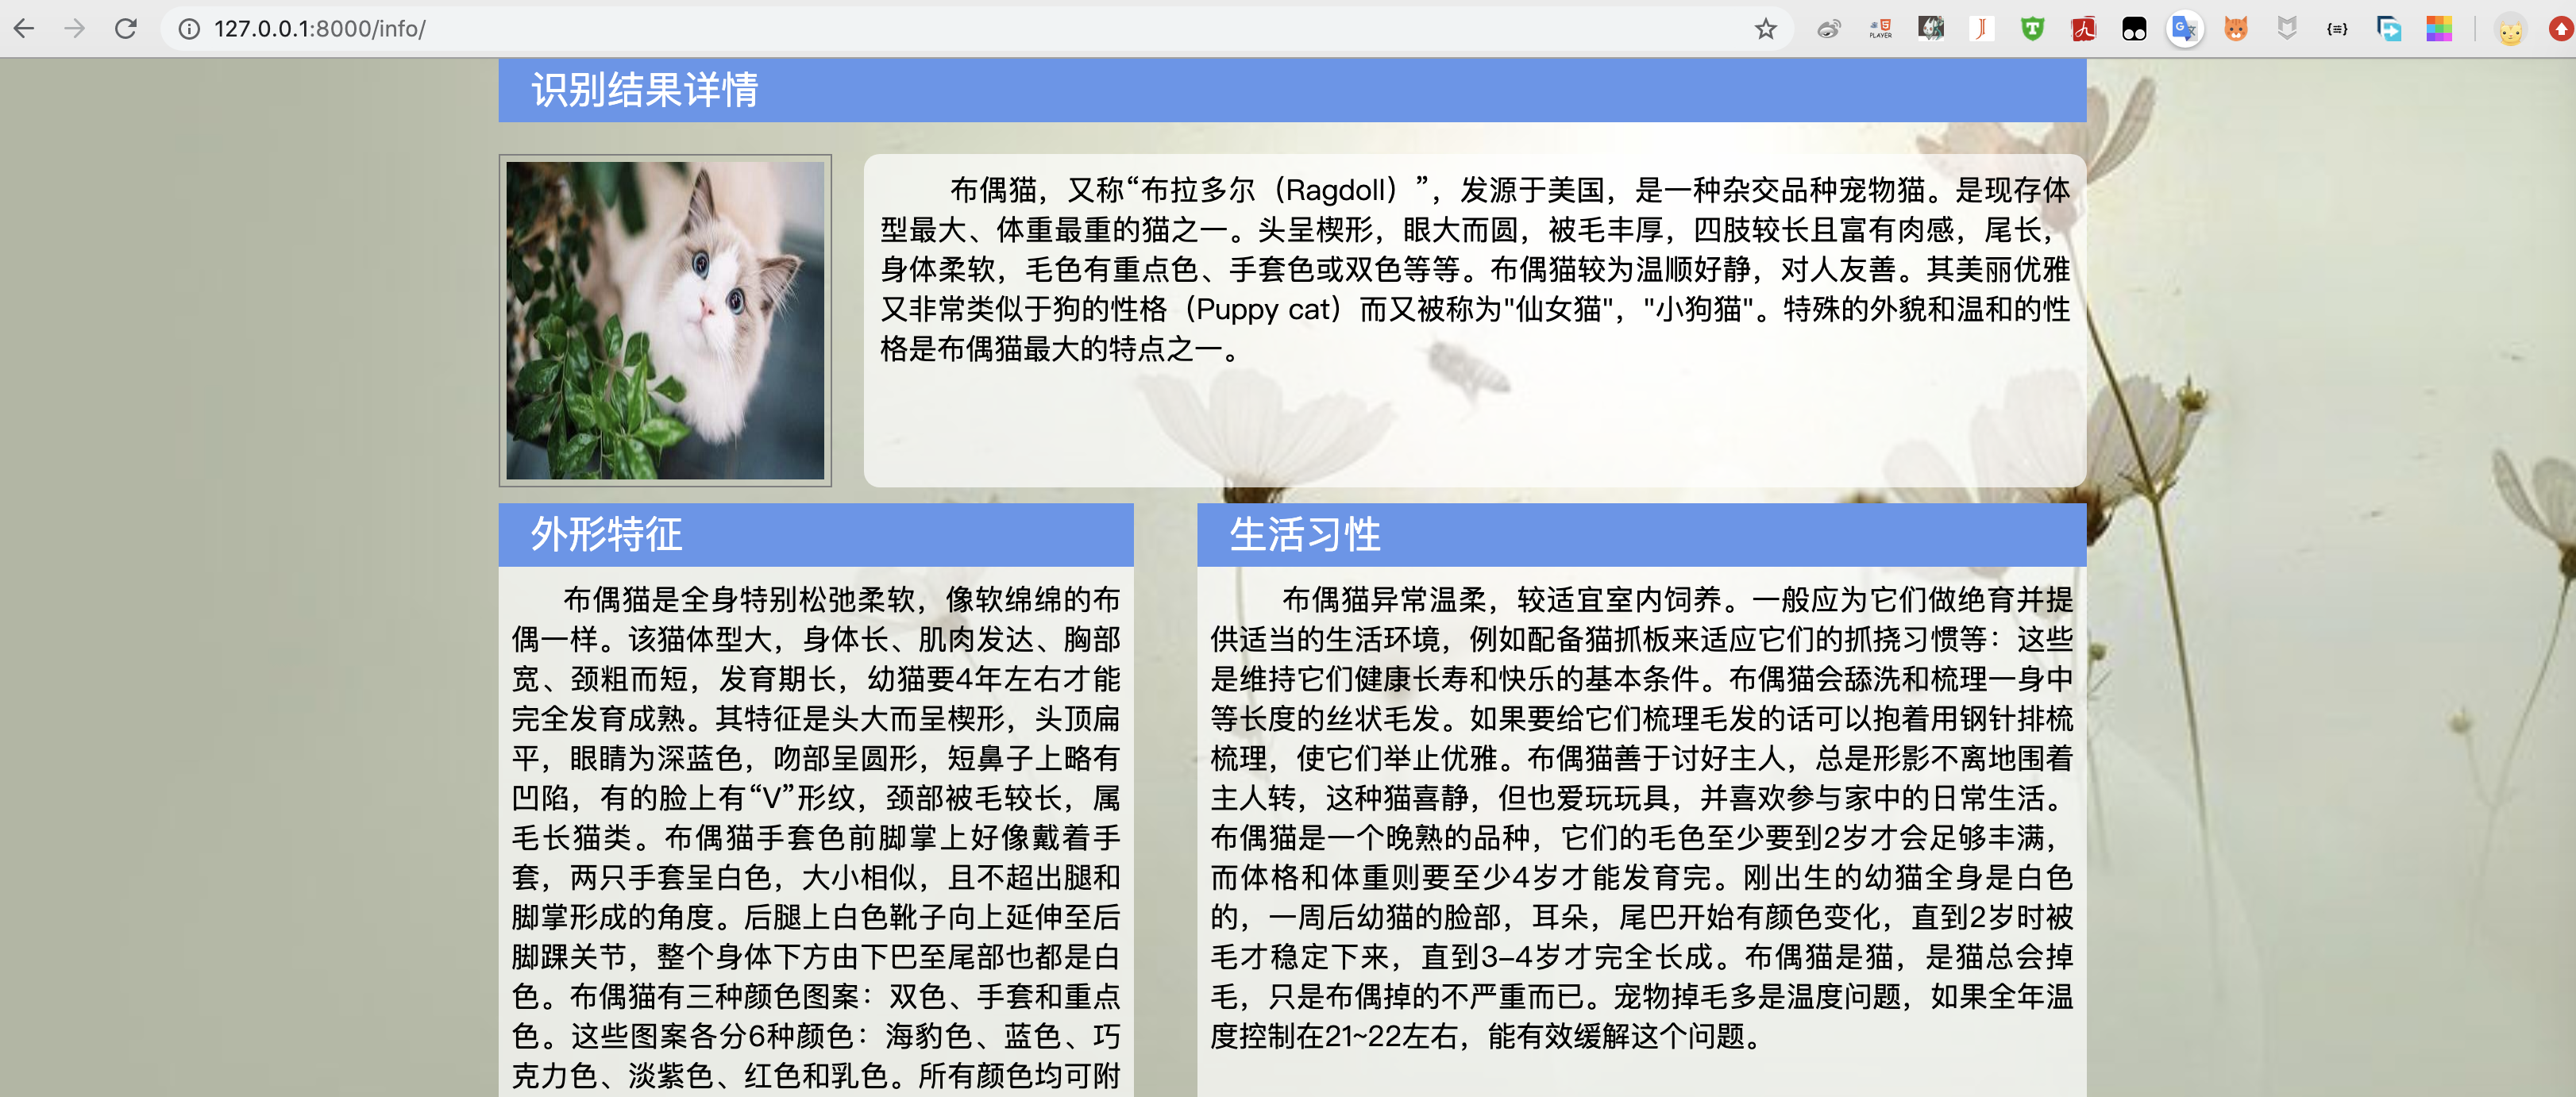Click the address bar URL field
2576x1097 pixels.
pos(900,29)
